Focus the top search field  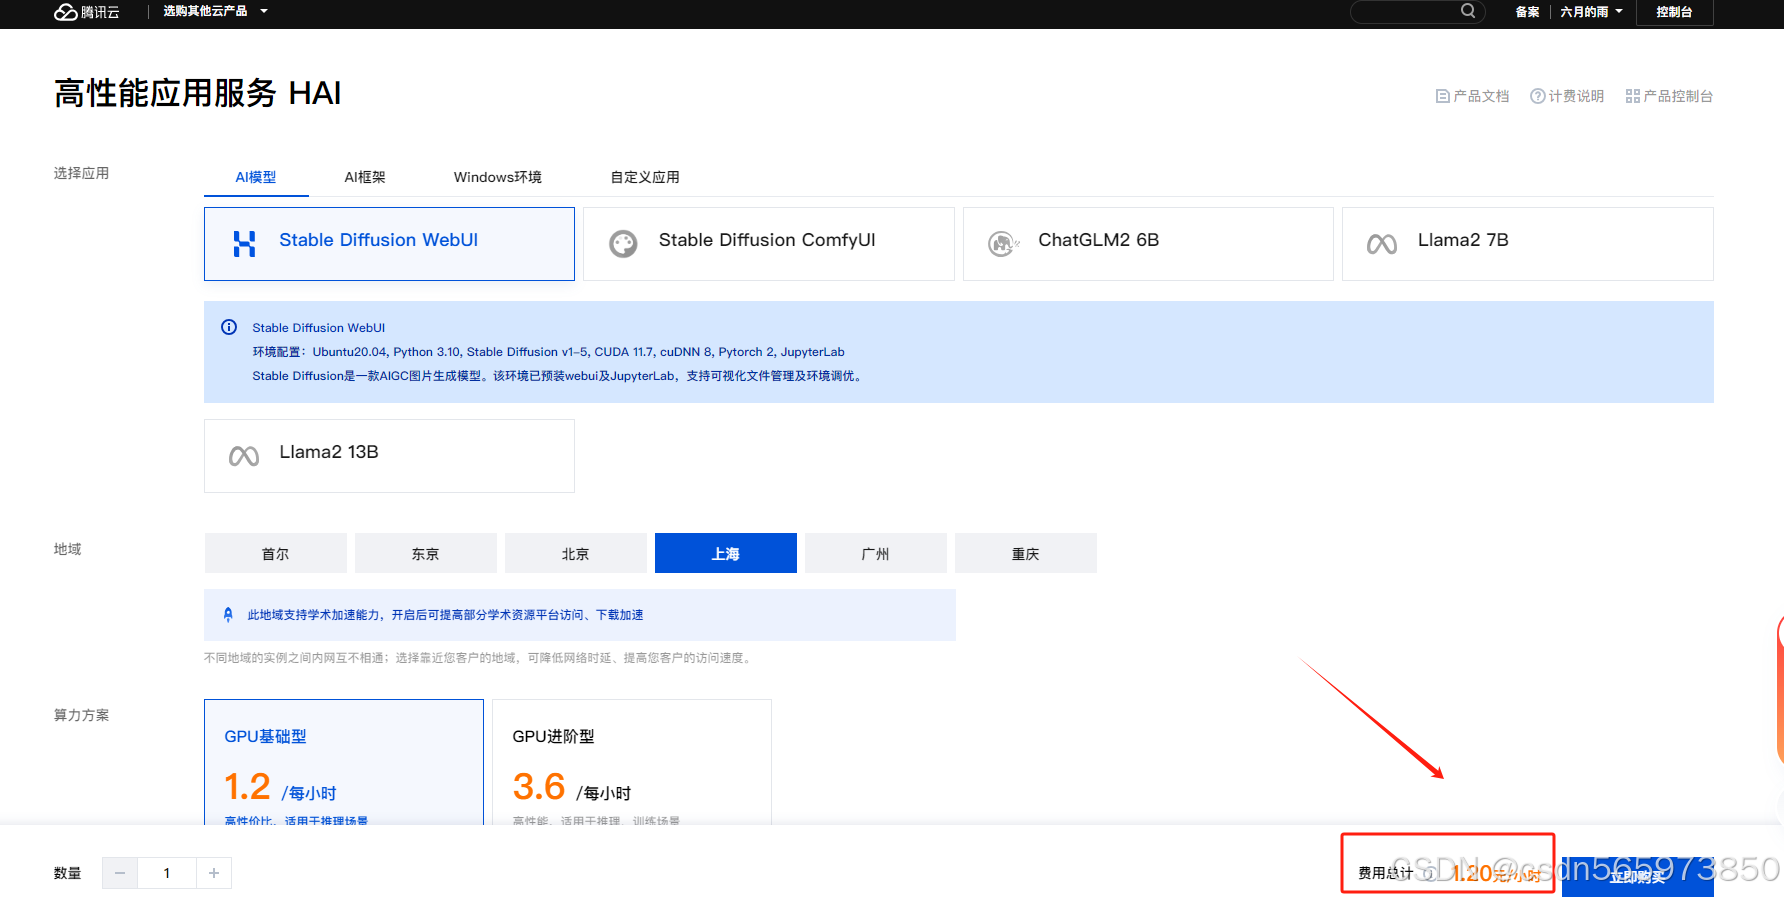(1417, 11)
